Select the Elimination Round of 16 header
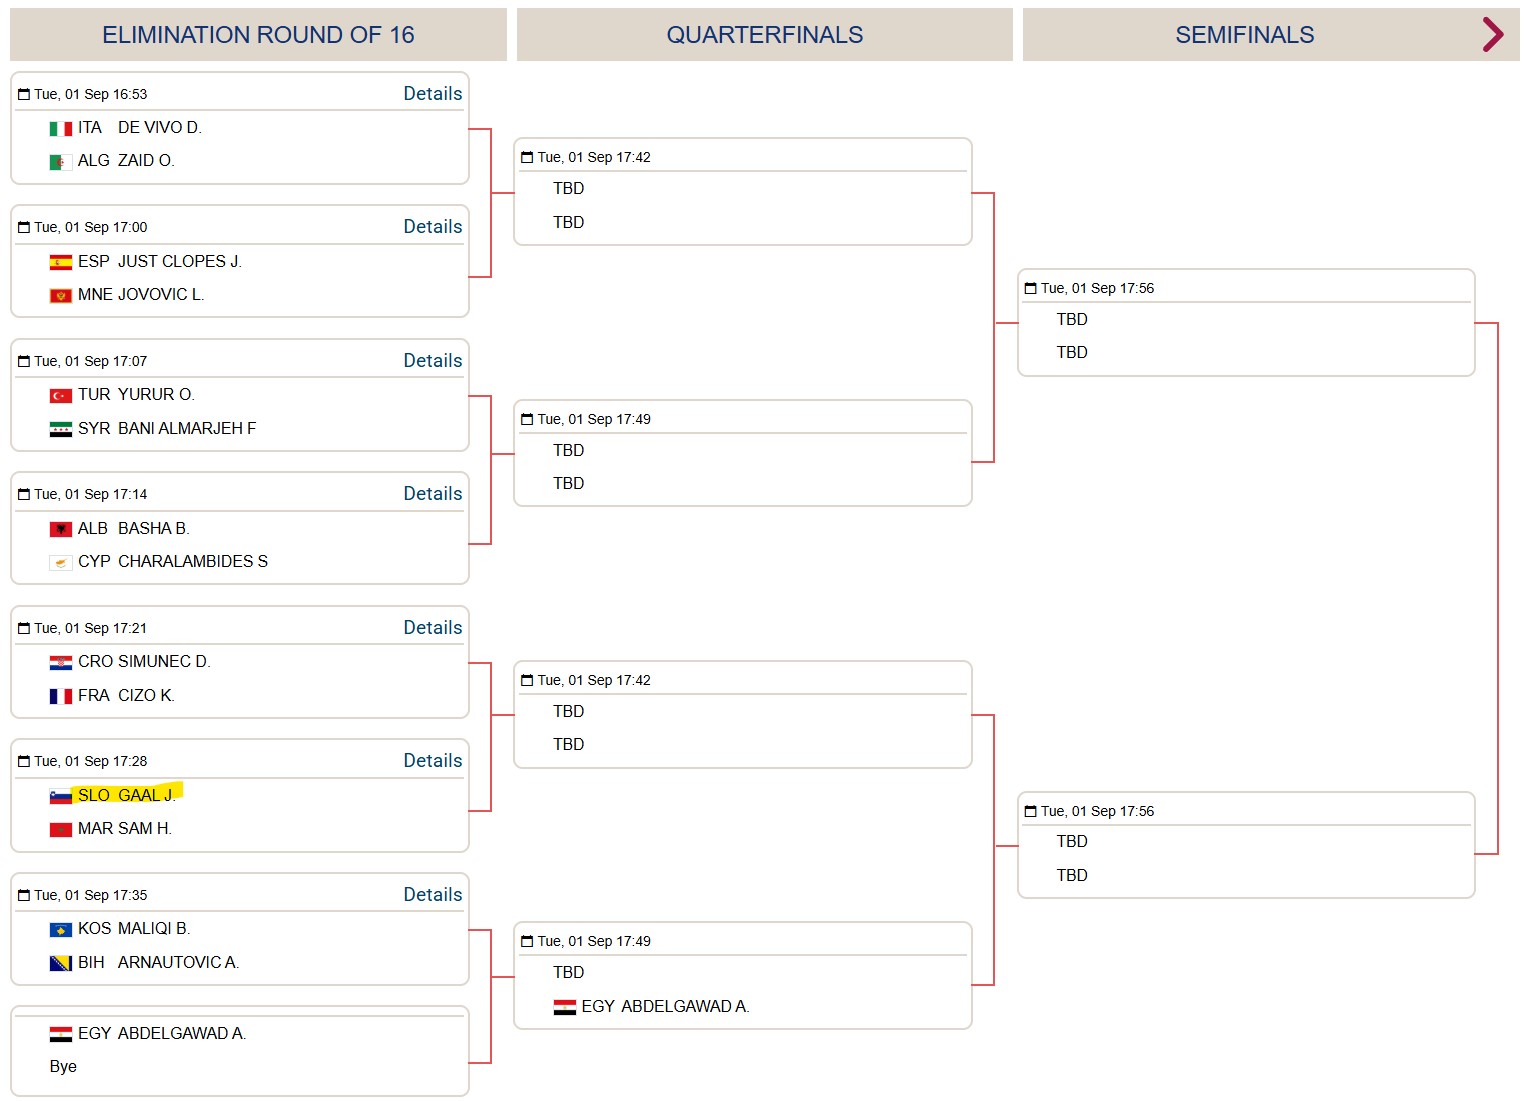Screen dimensions: 1525x1101 (x=258, y=35)
